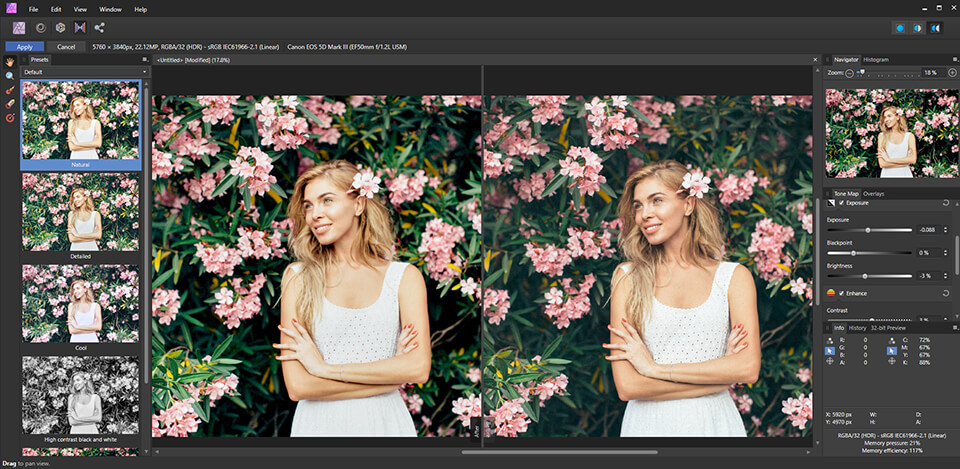Screen dimensions: 960x469
Task: Select the Overlay Erase tool
Action: 10,104
